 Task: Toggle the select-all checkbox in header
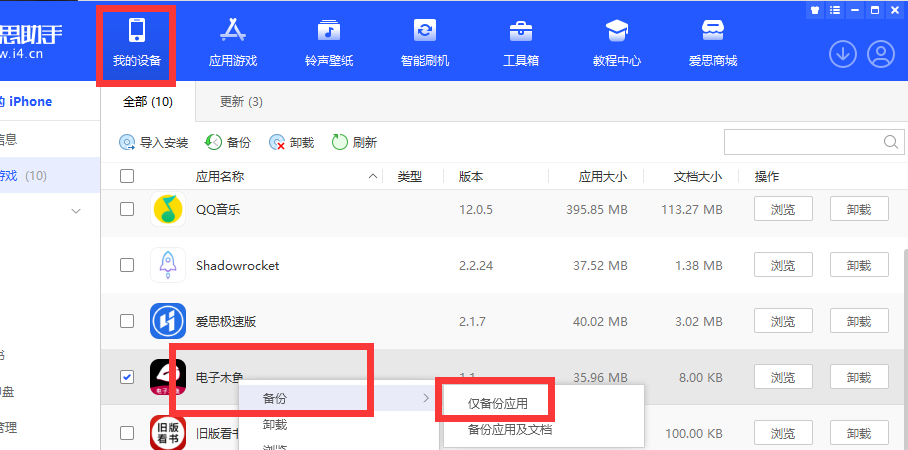pos(127,176)
